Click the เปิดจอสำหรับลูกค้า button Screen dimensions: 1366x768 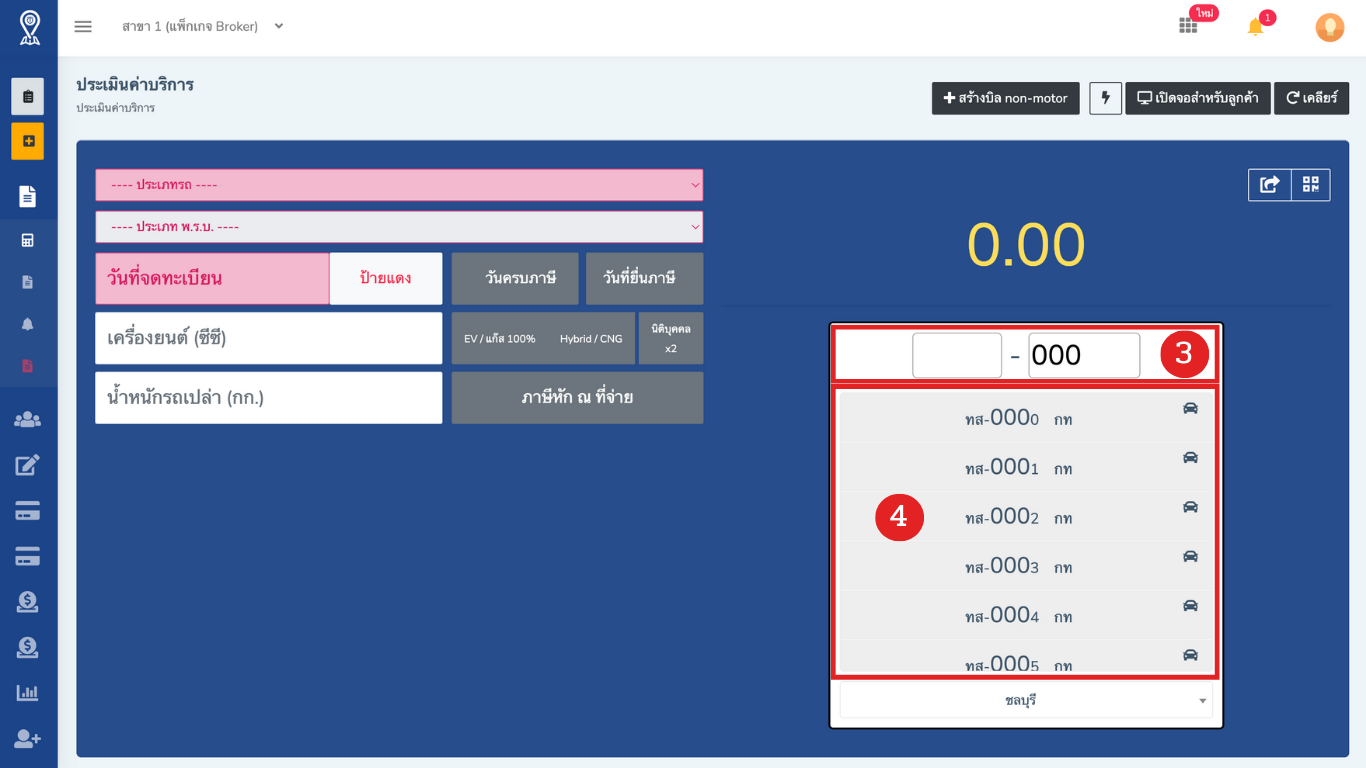click(x=1198, y=98)
